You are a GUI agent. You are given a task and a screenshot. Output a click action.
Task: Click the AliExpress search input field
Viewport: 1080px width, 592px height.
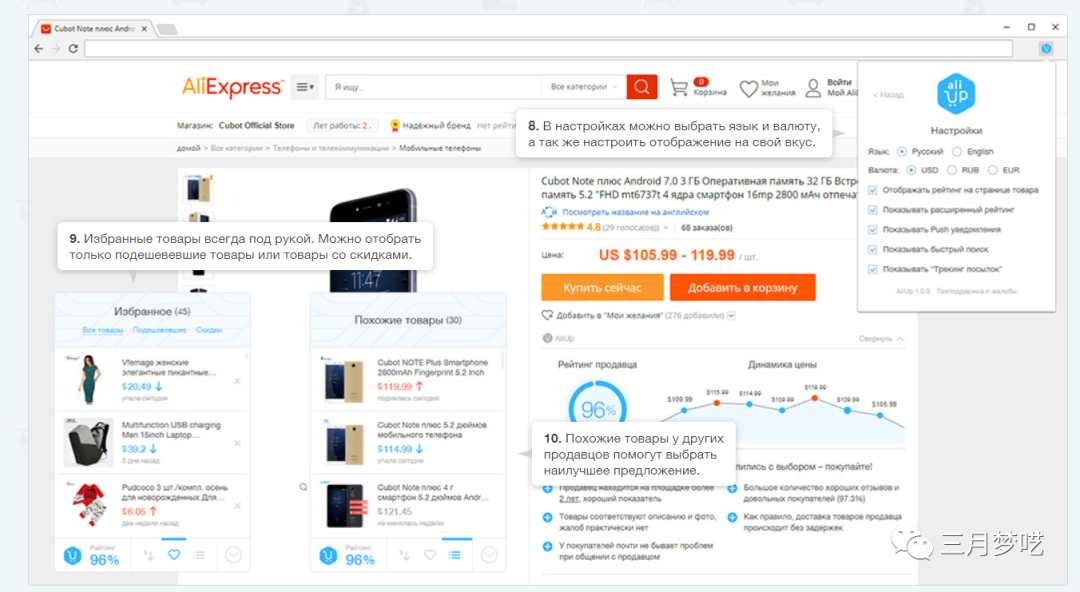435,87
